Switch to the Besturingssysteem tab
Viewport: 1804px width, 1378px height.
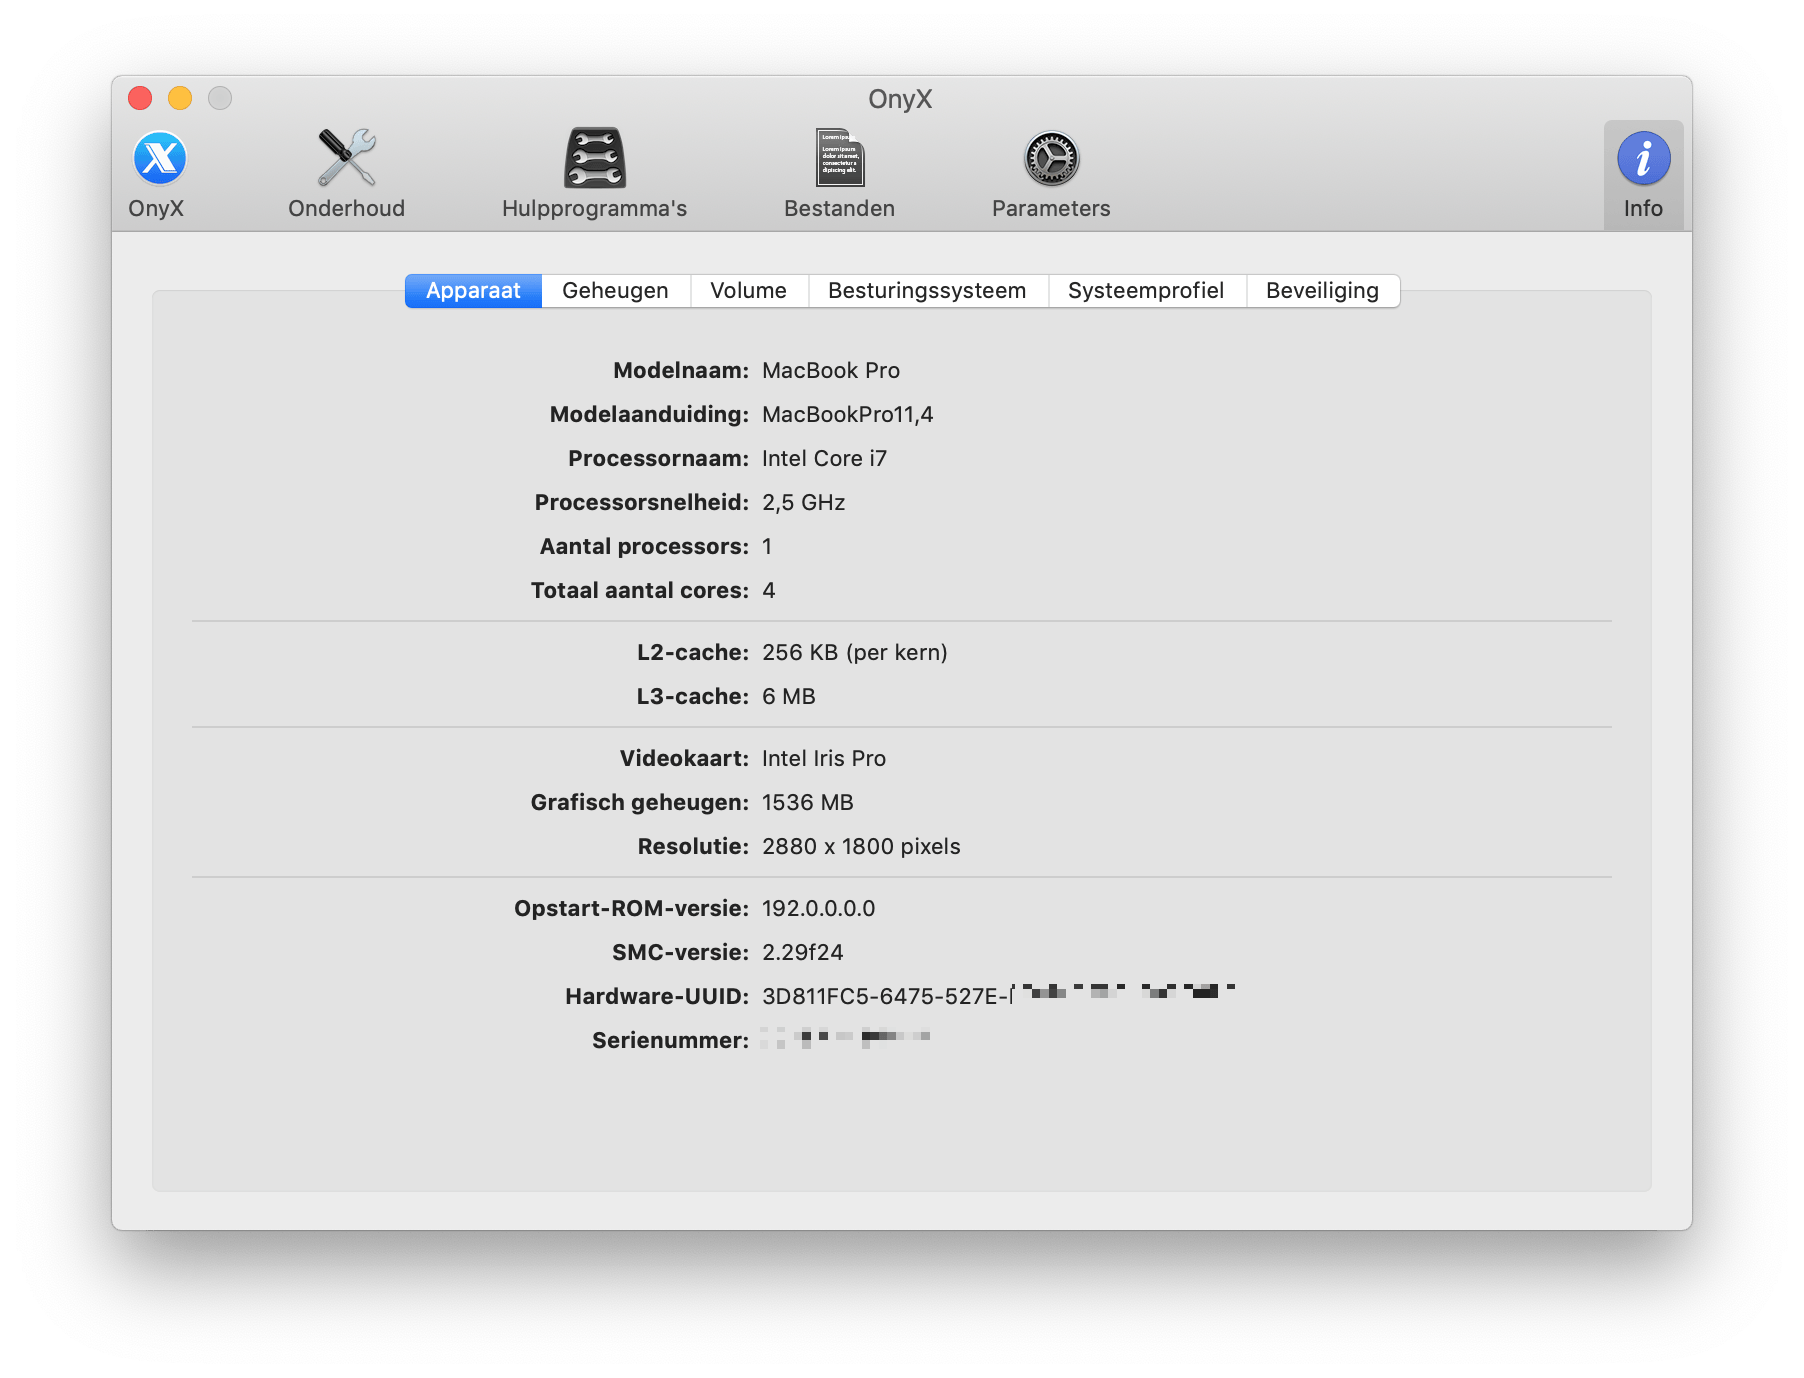(x=927, y=291)
